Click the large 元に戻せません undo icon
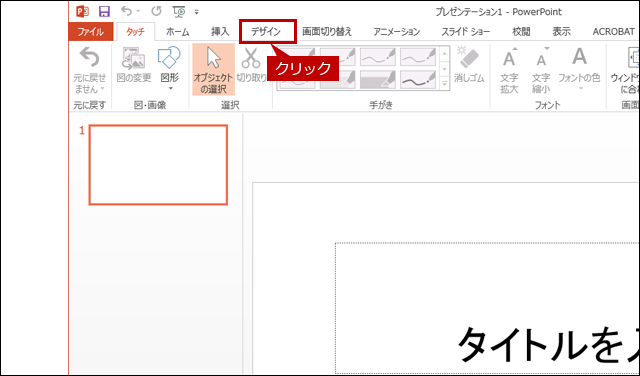Image resolution: width=640 pixels, height=376 pixels. (89, 57)
